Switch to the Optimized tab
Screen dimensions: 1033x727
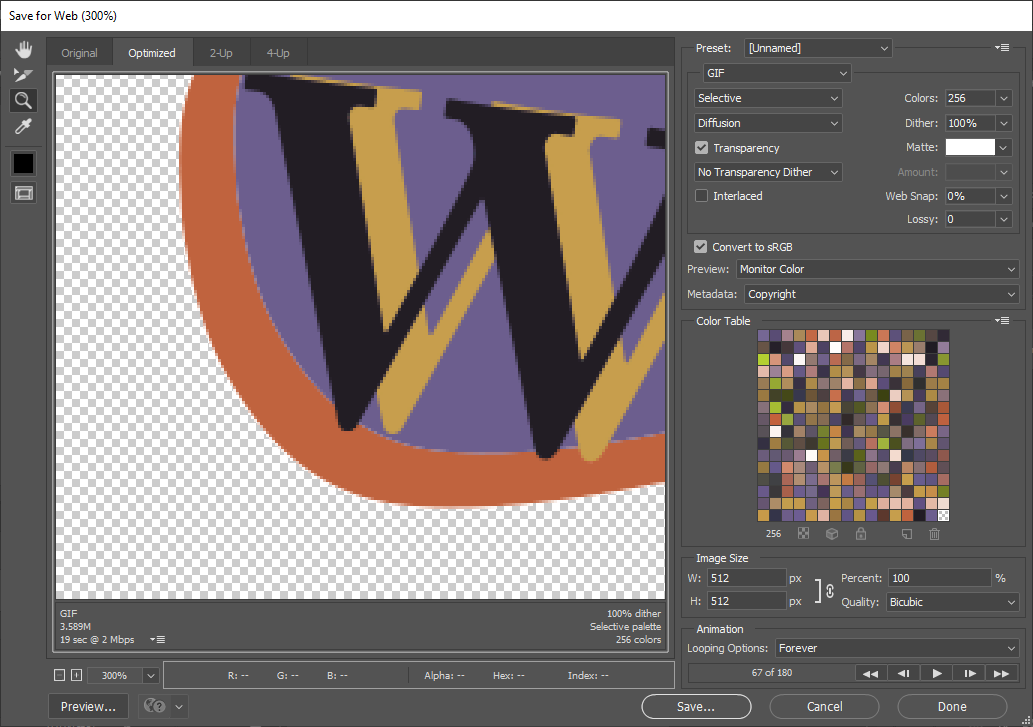[152, 53]
